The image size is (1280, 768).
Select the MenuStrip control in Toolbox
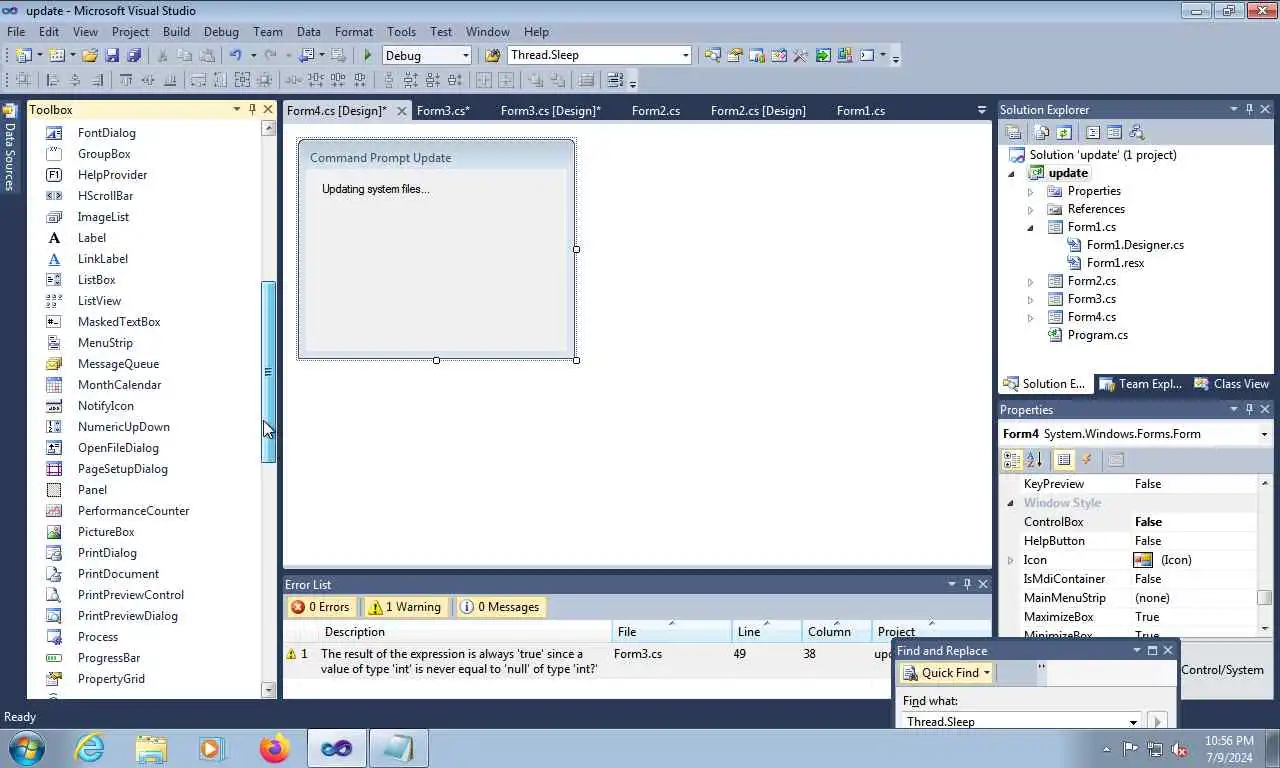[105, 343]
